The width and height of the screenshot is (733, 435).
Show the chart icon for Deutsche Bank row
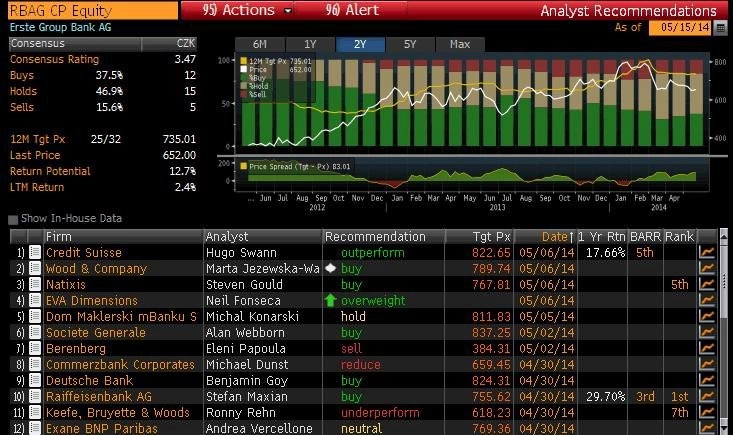(706, 380)
